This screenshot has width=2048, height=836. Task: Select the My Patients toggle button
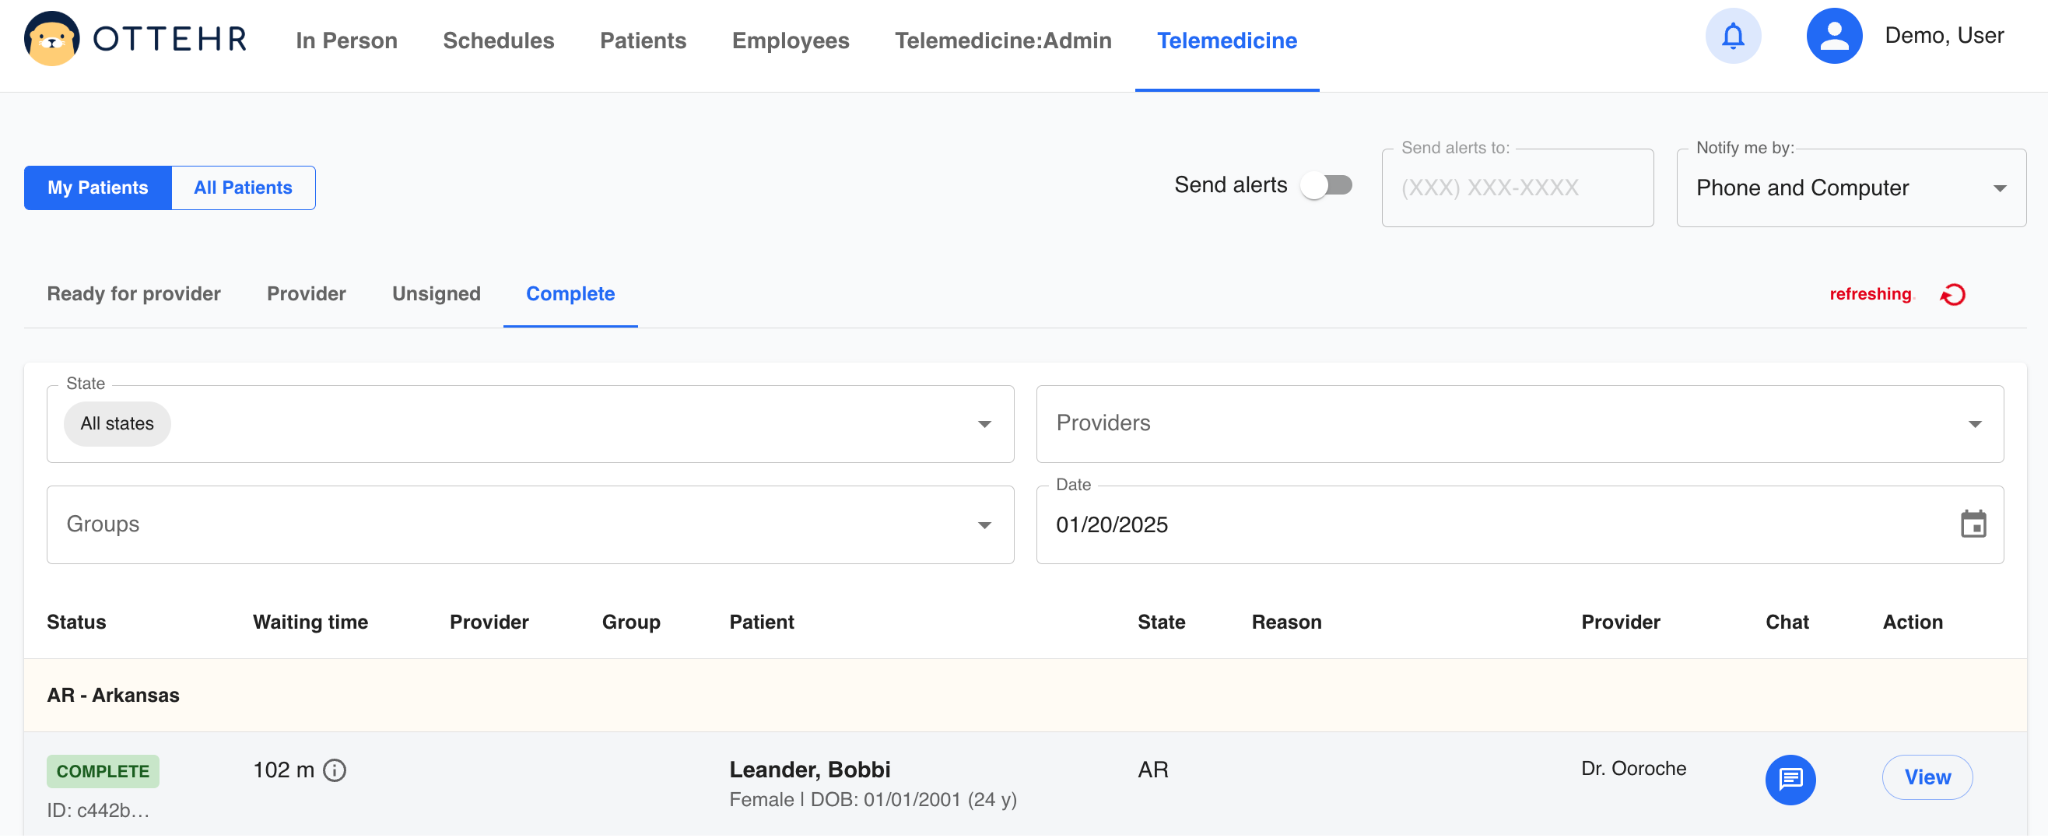coord(98,188)
